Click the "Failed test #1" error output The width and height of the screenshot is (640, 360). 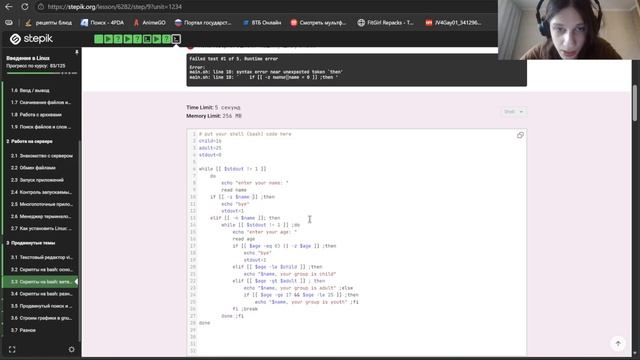coord(356,70)
